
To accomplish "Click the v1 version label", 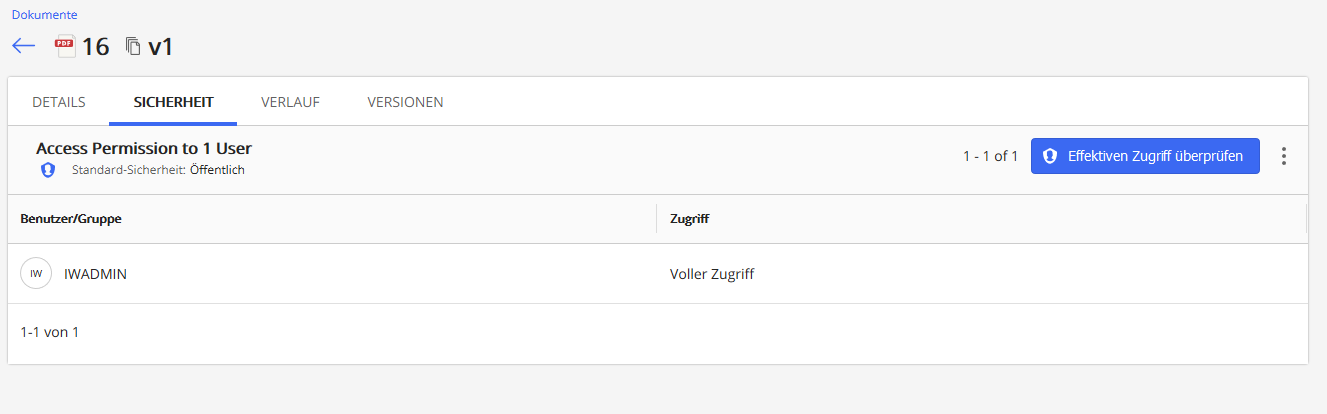I will (160, 47).
